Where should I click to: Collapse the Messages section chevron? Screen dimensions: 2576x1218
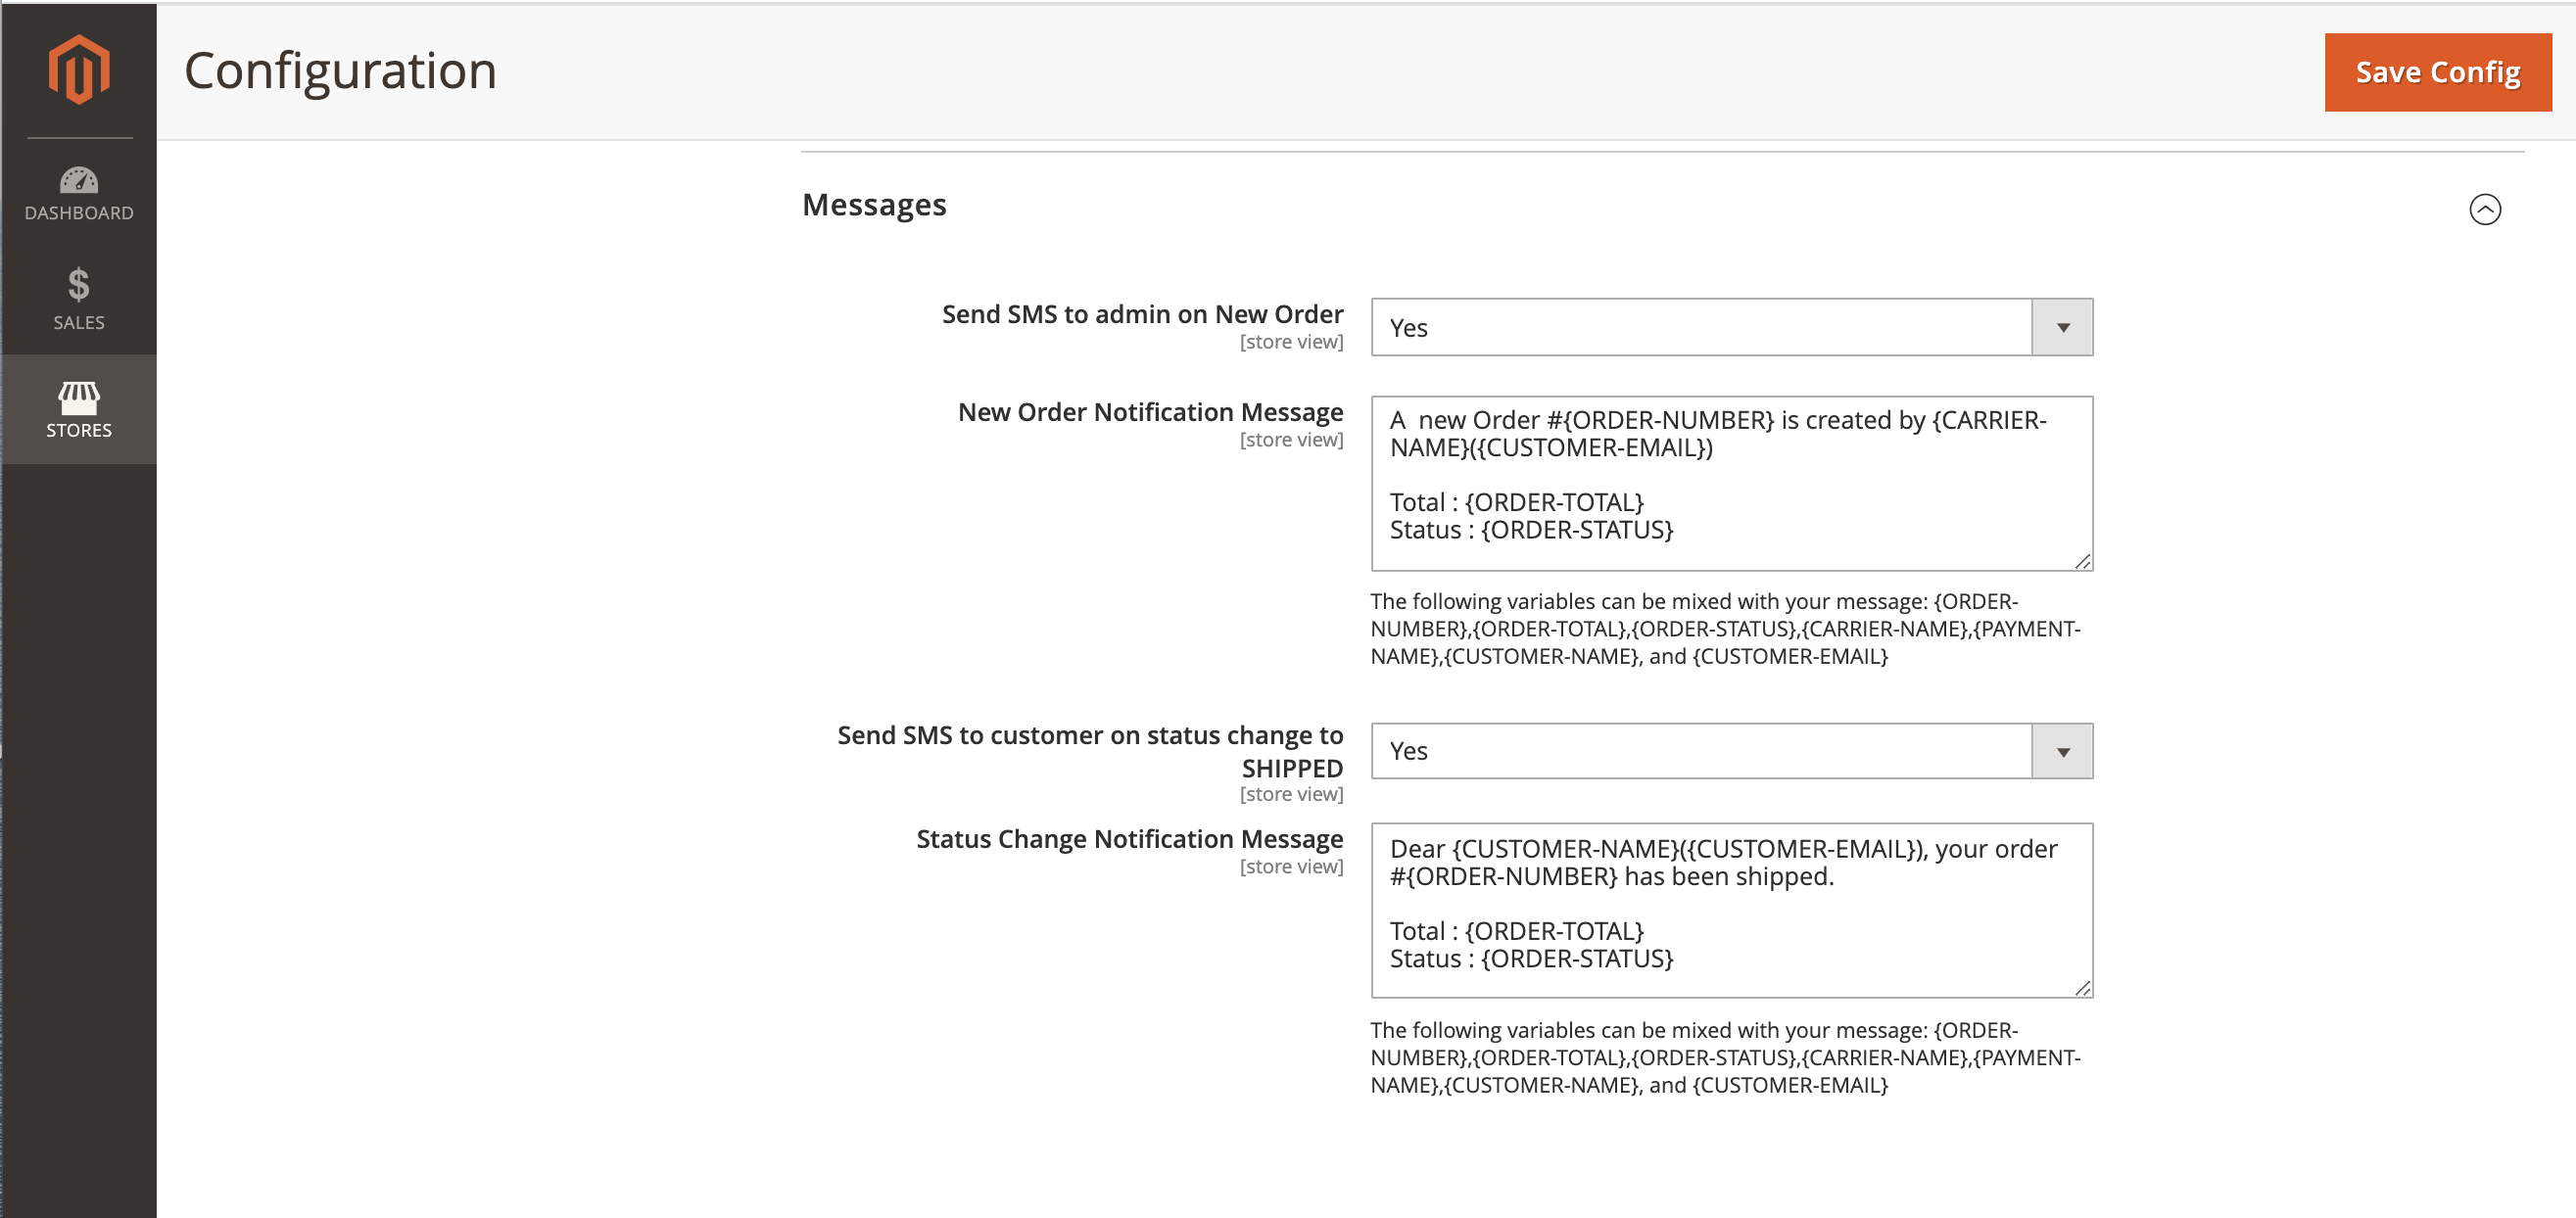point(2484,209)
